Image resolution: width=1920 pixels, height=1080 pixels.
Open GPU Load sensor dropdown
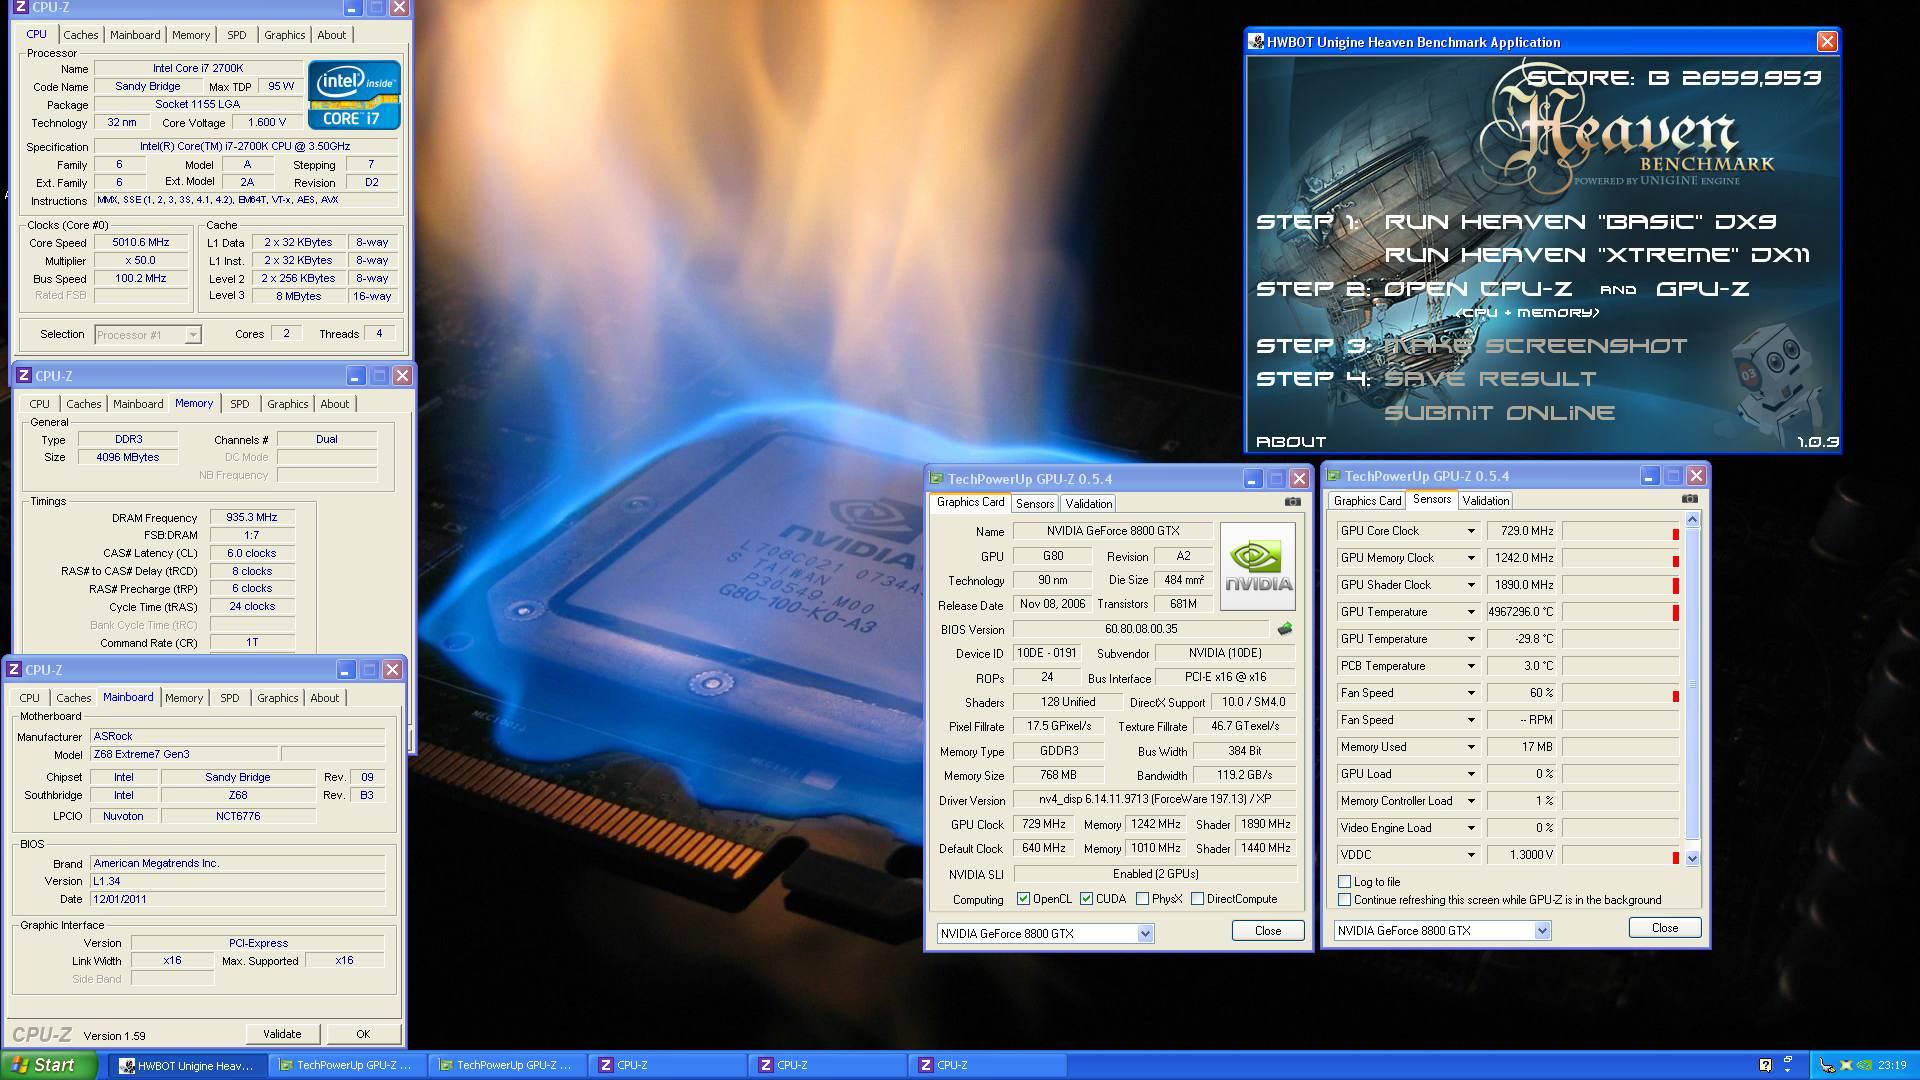[x=1471, y=774]
